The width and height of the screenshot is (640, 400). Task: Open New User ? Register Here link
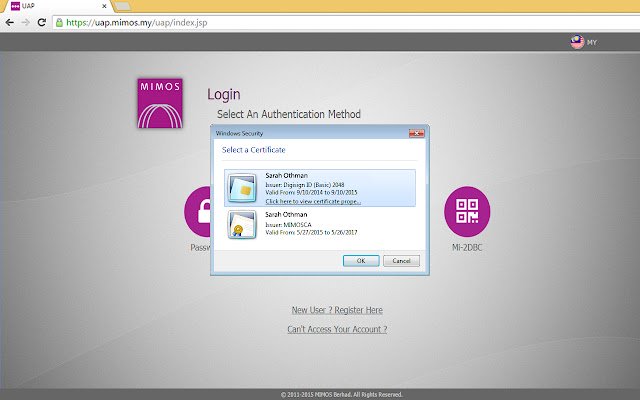point(337,310)
